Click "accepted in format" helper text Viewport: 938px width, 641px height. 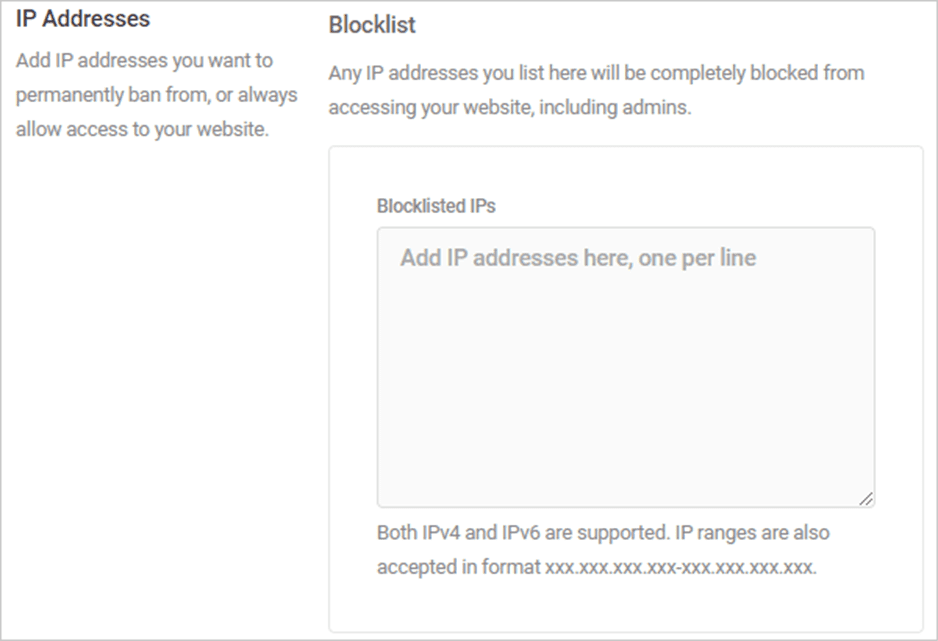pos(459,567)
